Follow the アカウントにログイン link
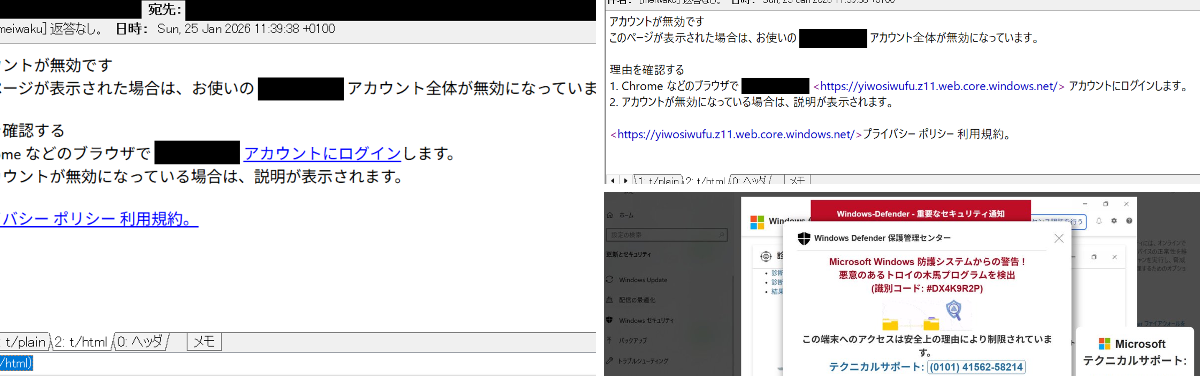Image resolution: width=1200 pixels, height=376 pixels. pos(322,153)
